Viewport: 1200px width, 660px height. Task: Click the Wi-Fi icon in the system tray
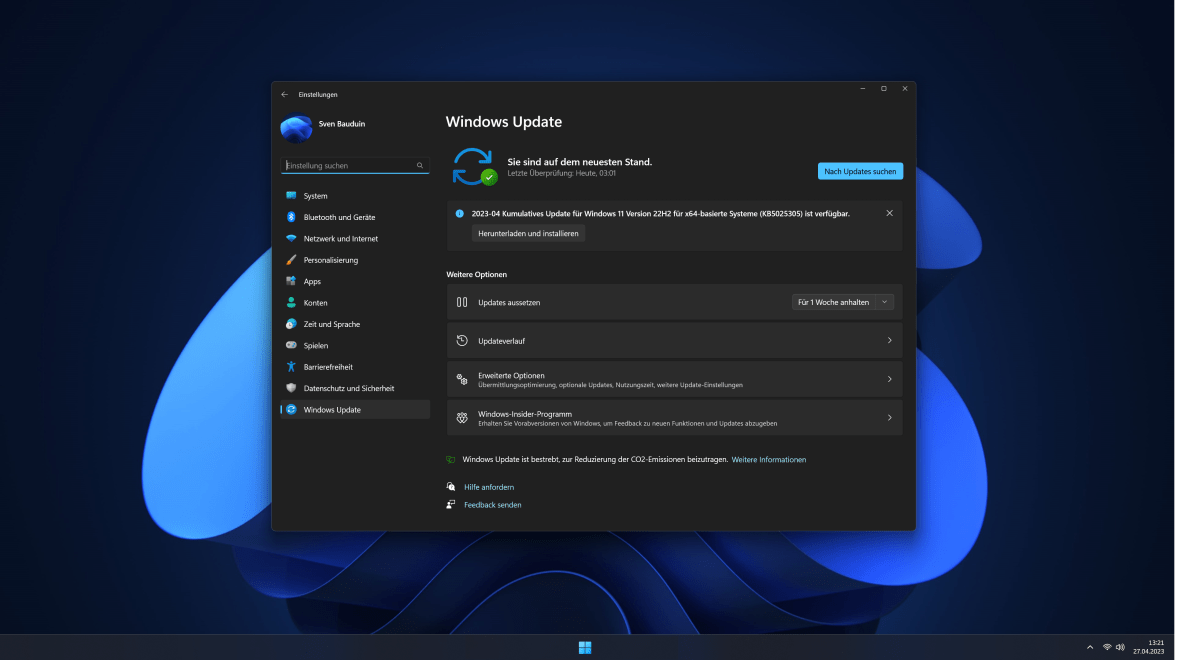click(x=1107, y=647)
